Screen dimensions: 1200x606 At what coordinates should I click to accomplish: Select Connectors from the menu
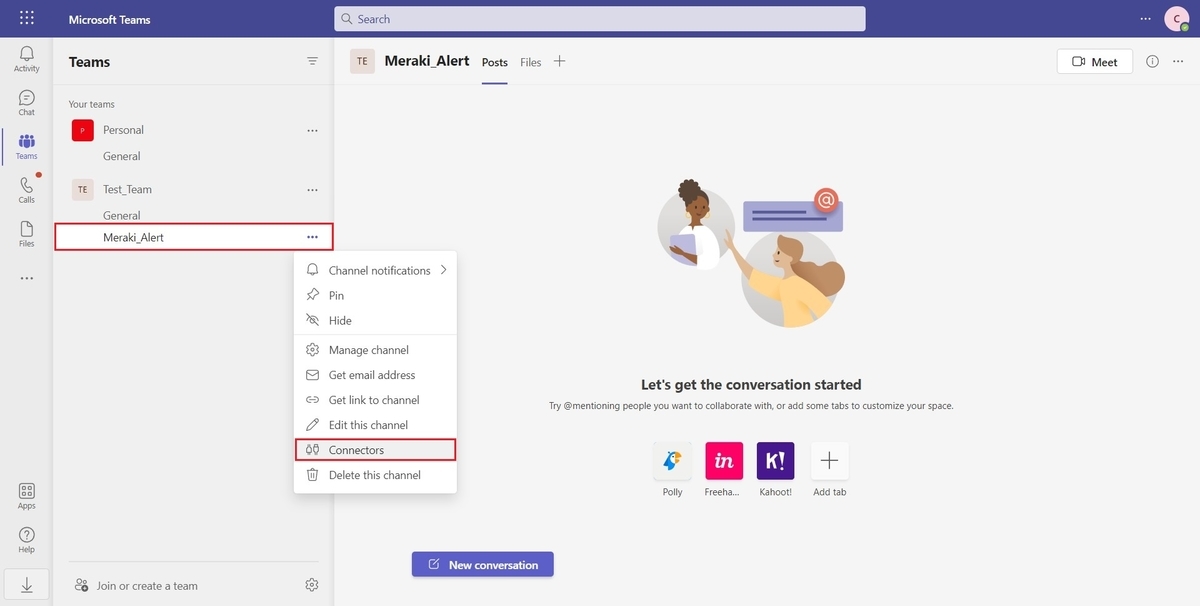click(x=375, y=450)
